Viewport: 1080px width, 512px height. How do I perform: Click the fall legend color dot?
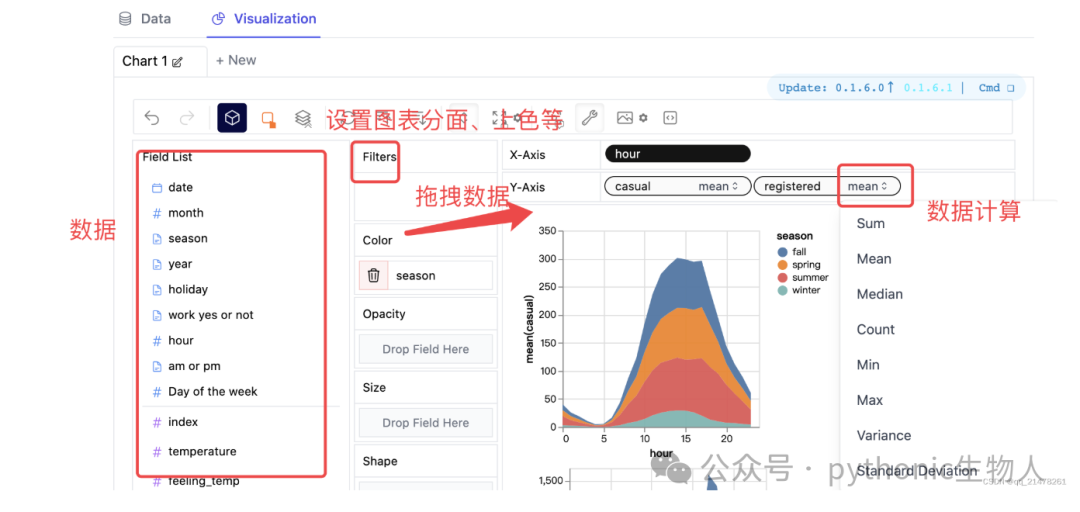(782, 252)
